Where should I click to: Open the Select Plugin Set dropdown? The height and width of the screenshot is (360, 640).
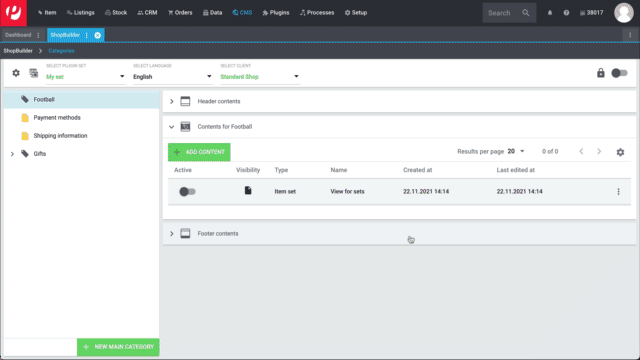pos(85,77)
